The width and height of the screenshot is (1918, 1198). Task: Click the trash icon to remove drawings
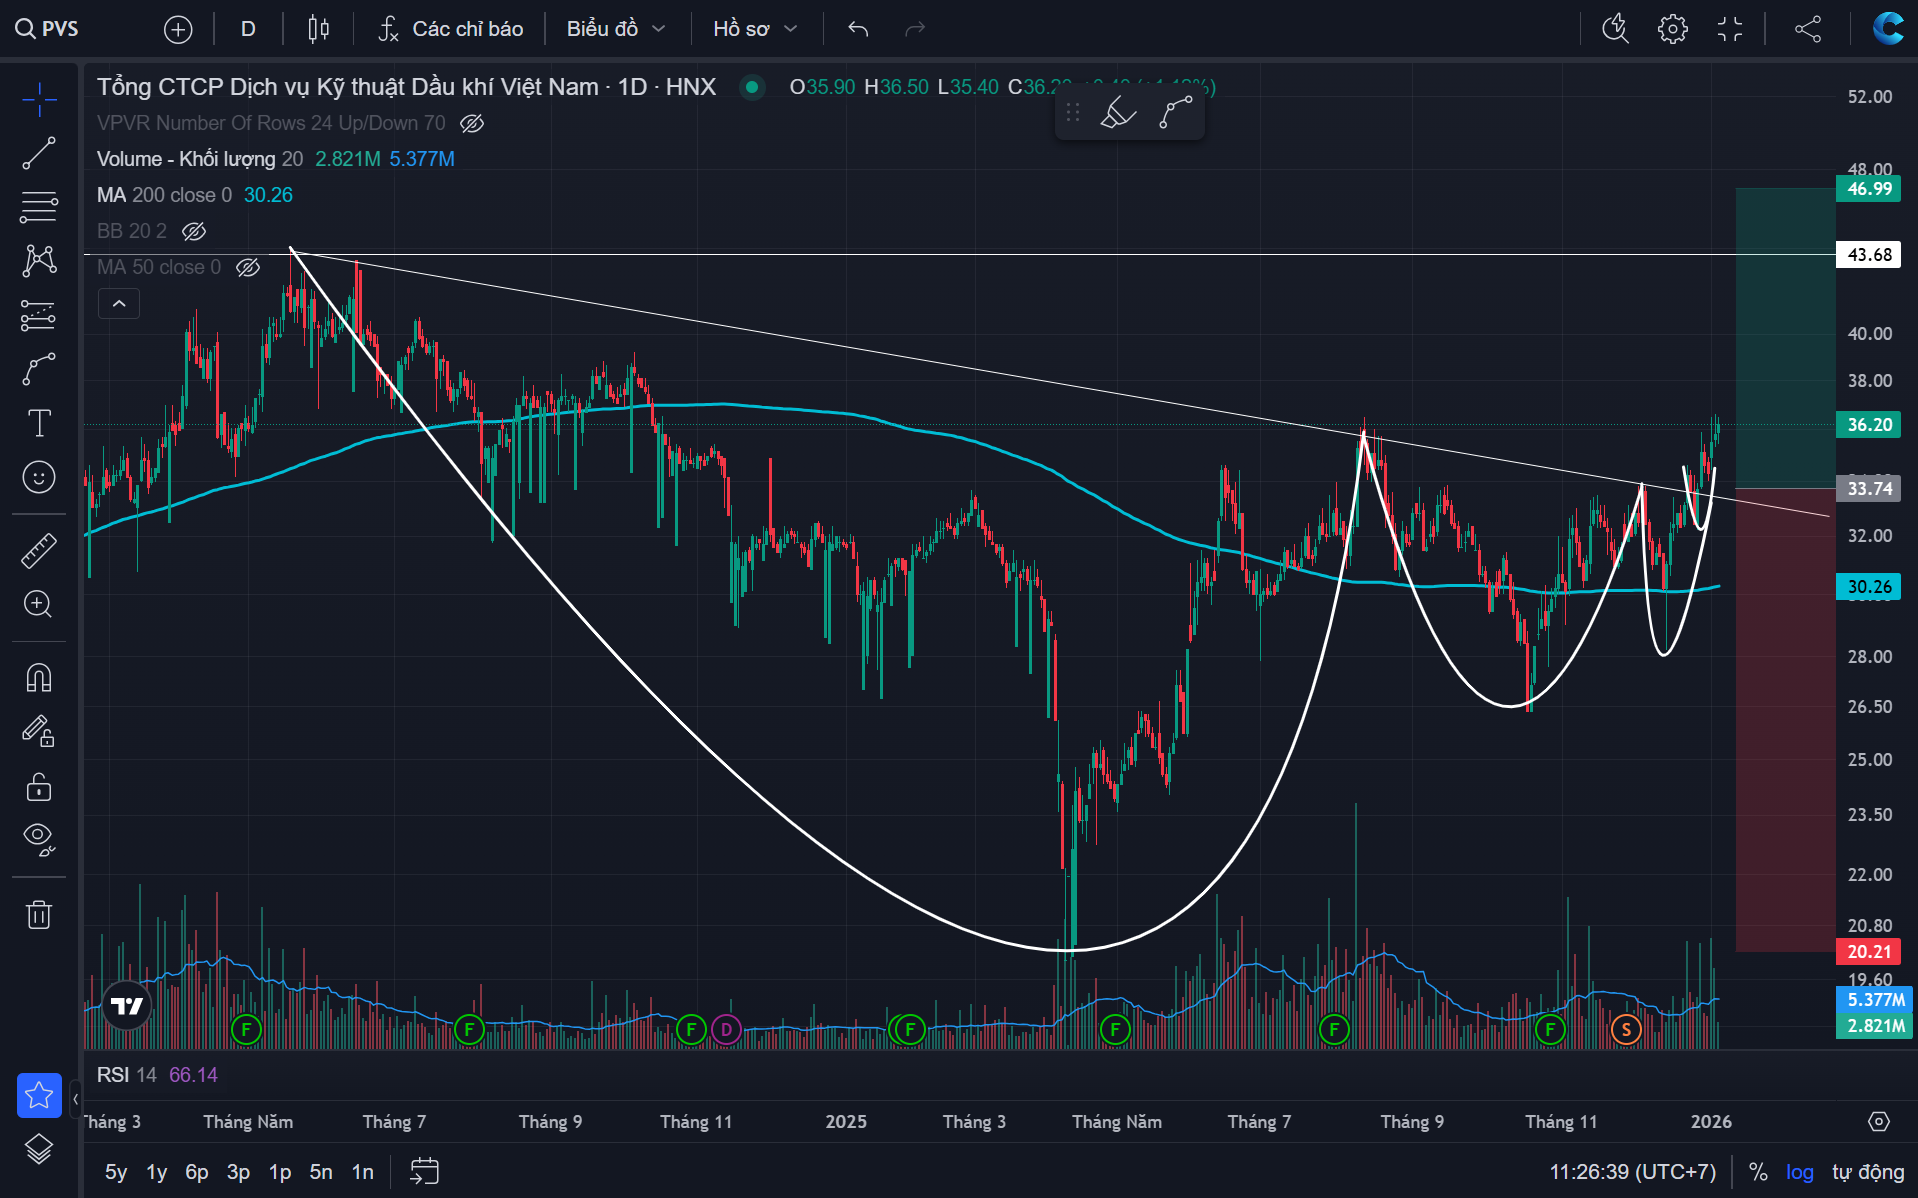[39, 914]
